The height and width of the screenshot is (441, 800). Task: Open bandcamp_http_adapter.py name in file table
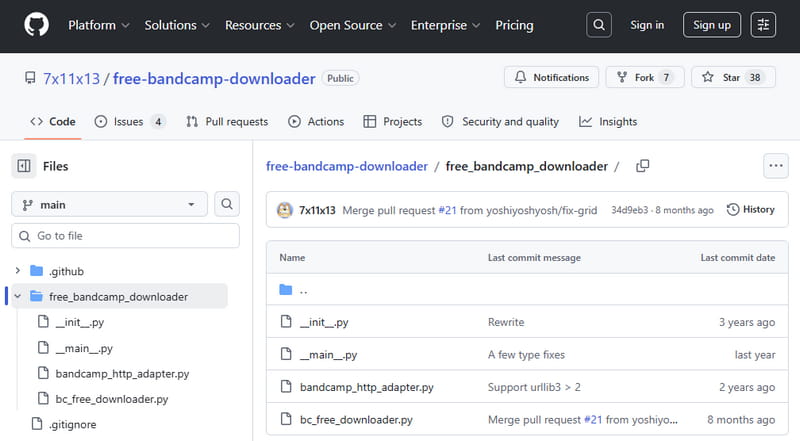point(367,387)
